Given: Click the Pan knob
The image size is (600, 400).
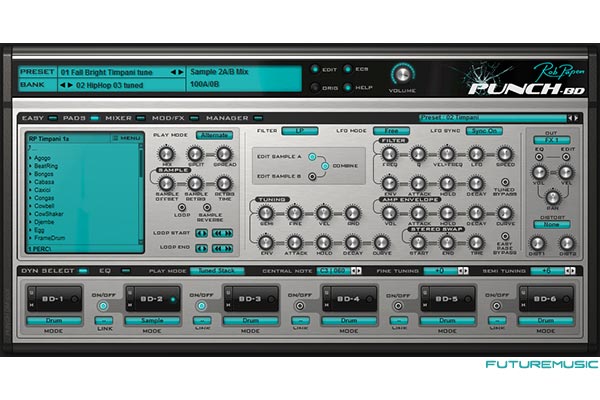Looking at the screenshot, I should (x=553, y=198).
